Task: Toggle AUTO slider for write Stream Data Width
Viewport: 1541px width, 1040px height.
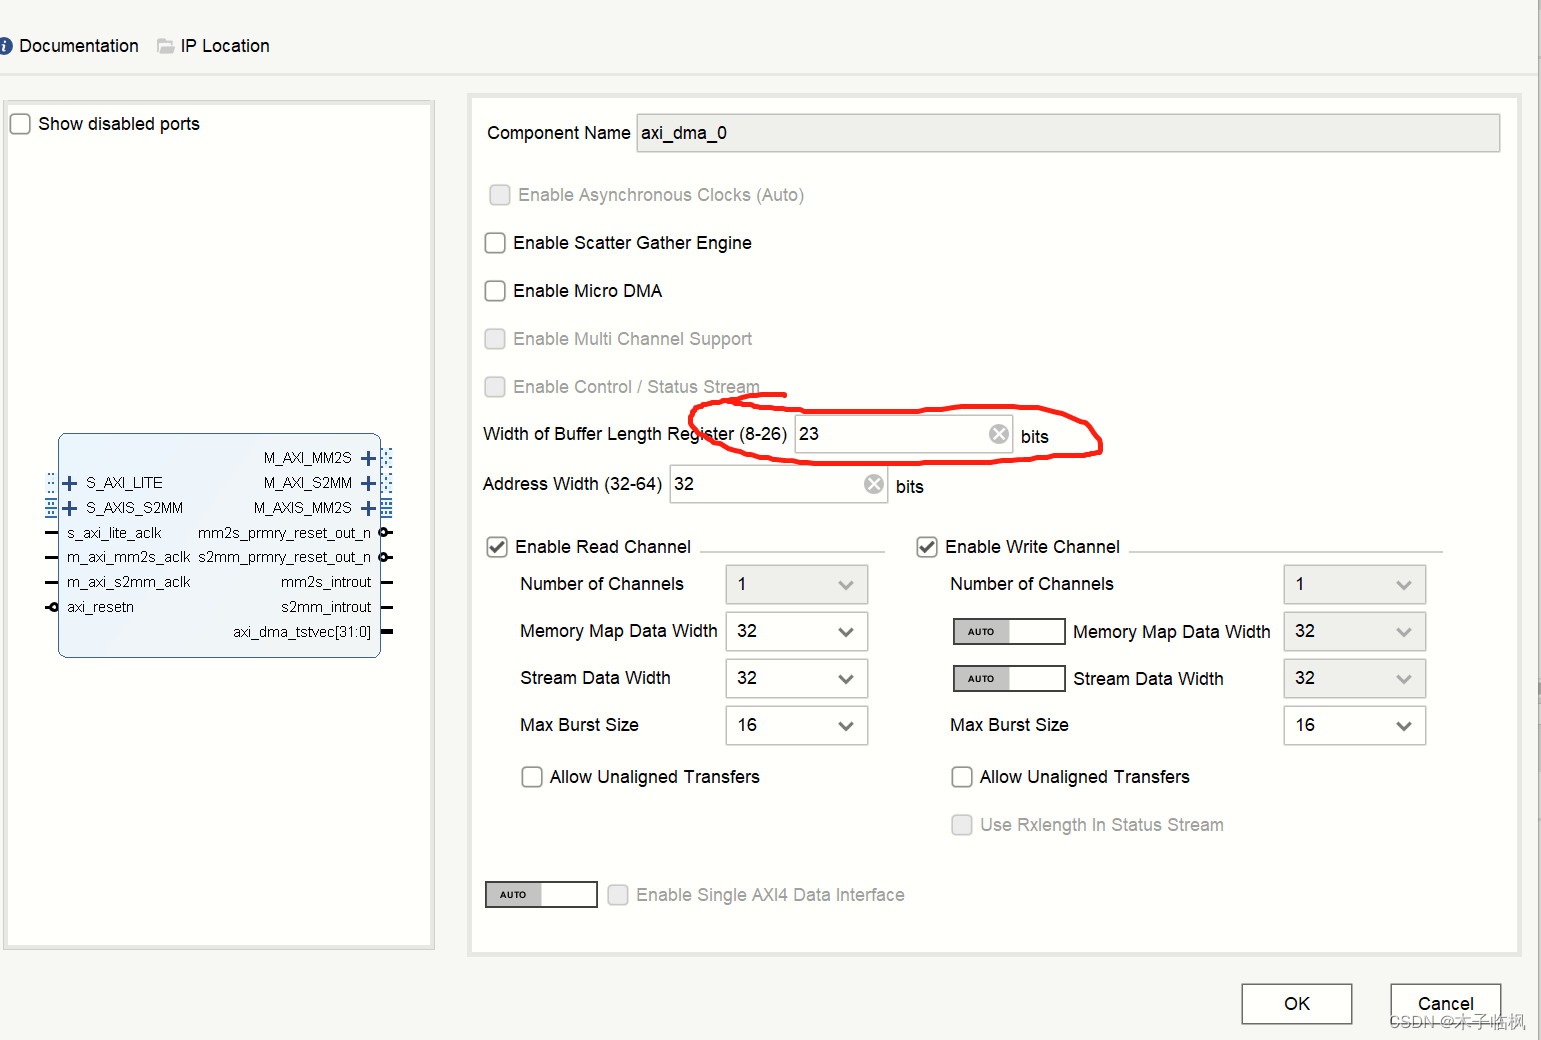Action: [1008, 678]
